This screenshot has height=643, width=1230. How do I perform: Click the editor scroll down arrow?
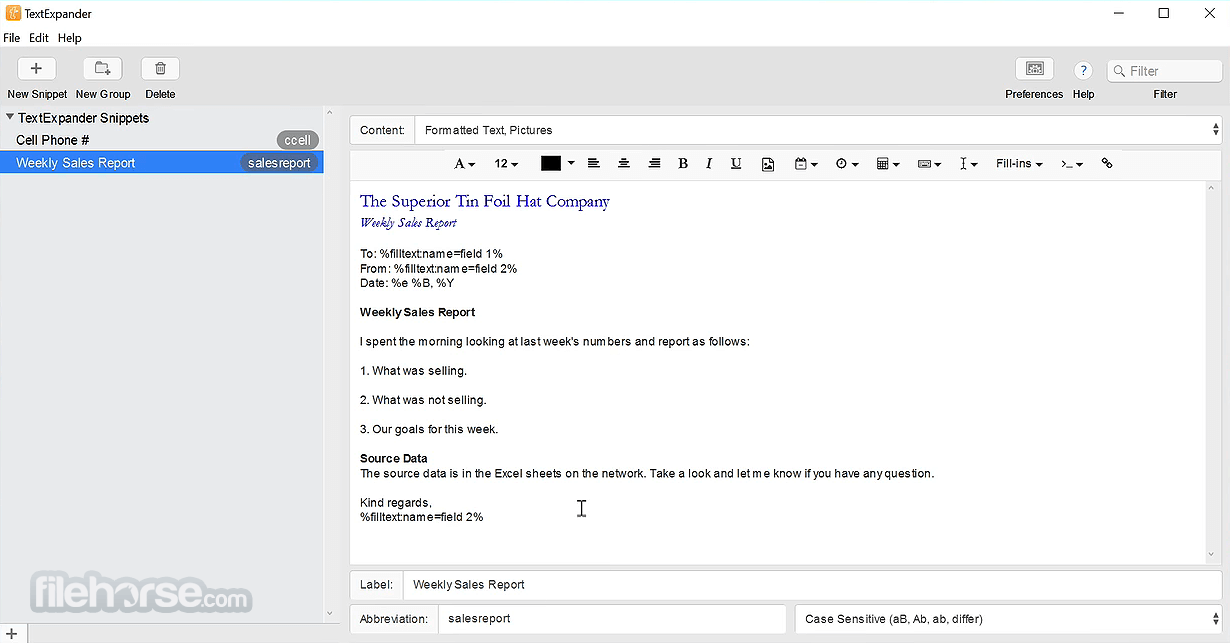tap(1211, 554)
